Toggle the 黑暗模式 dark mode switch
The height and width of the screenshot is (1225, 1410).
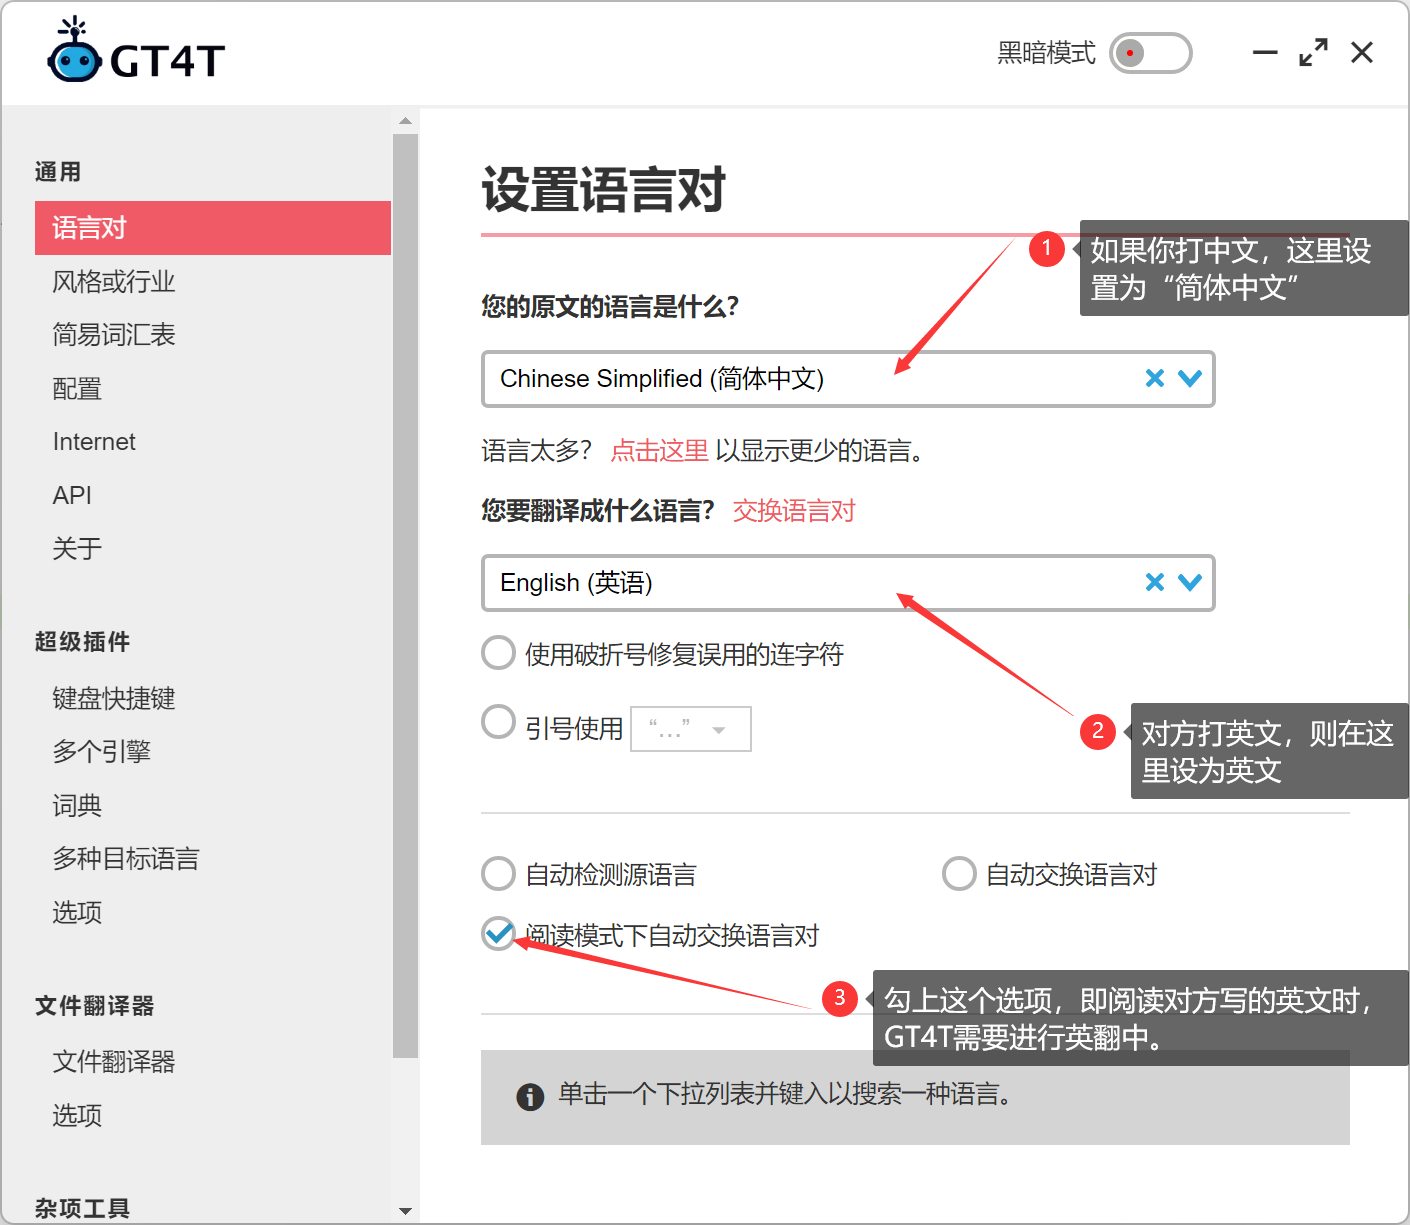[x=1150, y=54]
